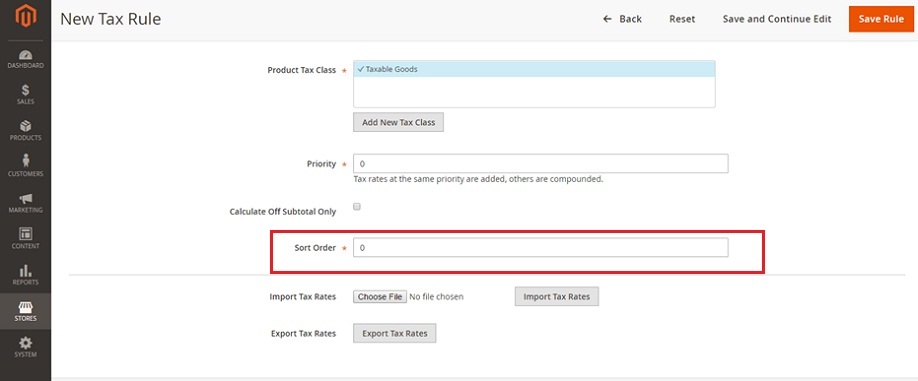The width and height of the screenshot is (918, 381).
Task: Click the Calculate Off Subtotal Only label
Action: click(x=283, y=212)
